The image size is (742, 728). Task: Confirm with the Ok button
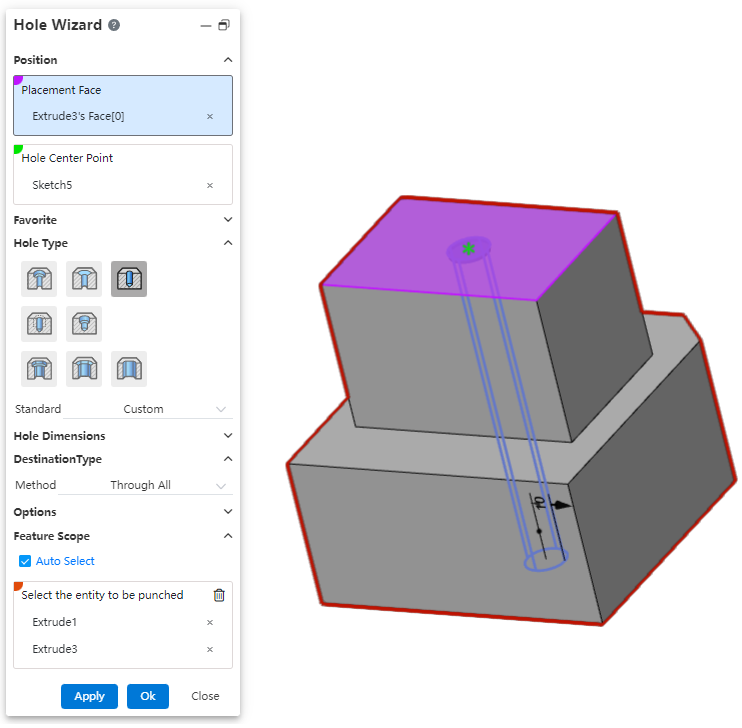[148, 696]
